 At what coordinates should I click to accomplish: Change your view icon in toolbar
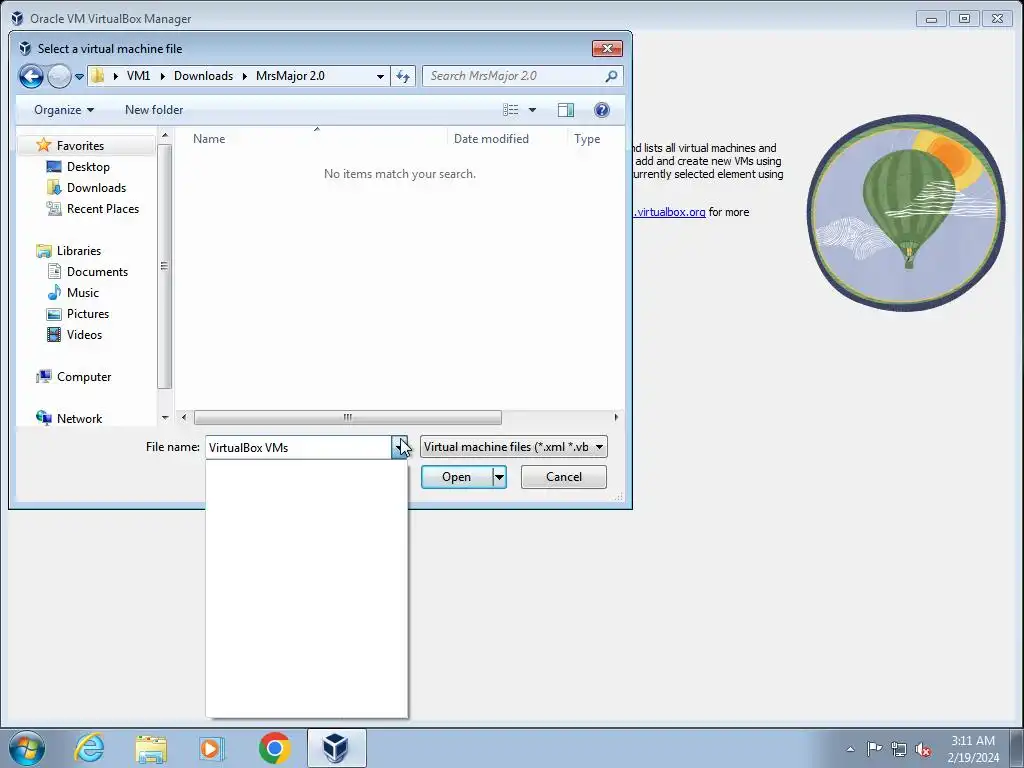click(511, 110)
